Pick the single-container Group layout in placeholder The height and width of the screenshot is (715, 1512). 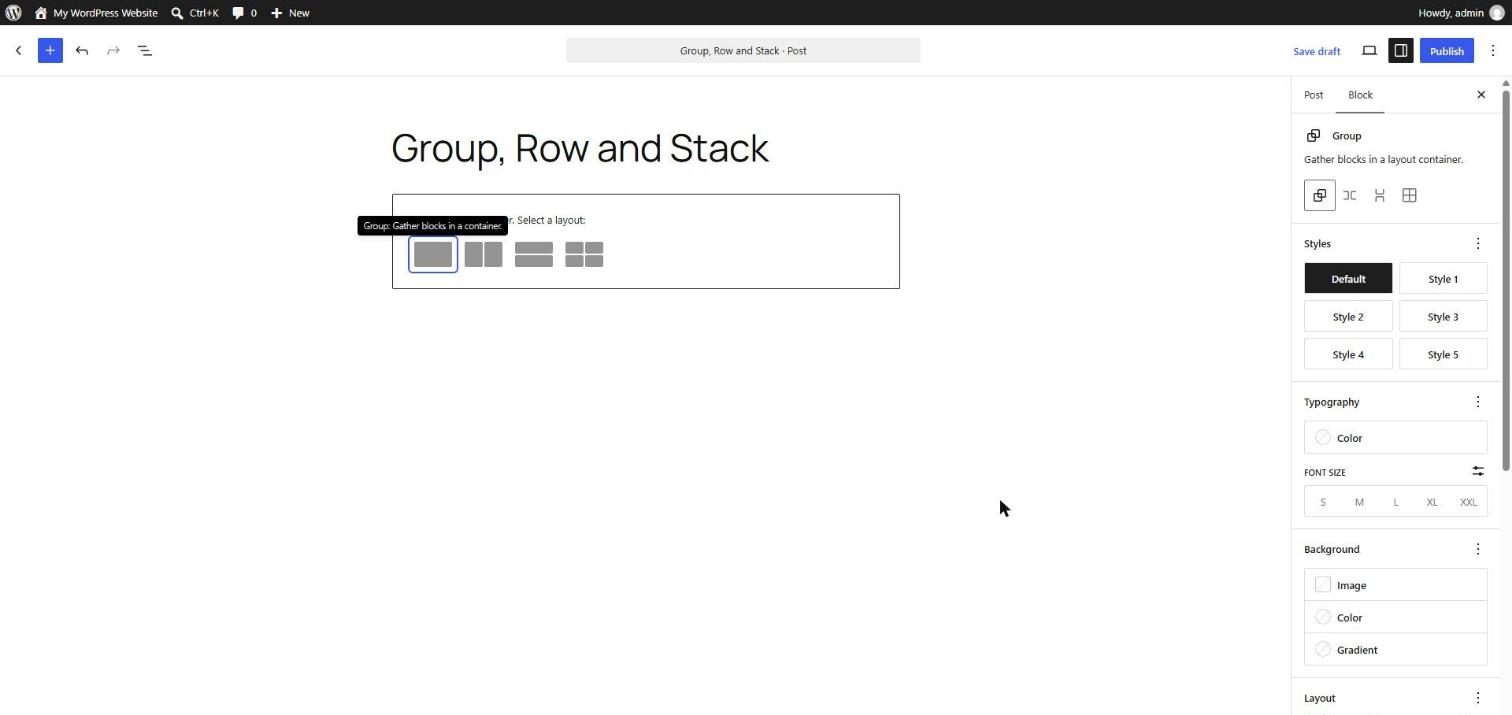pos(433,255)
